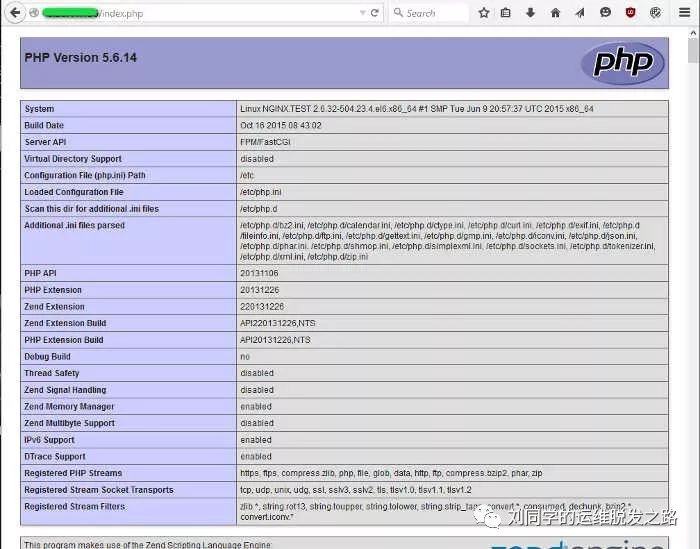Go back with the browser back arrow
Viewport: 700px width, 549px height.
pyautogui.click(x=15, y=13)
